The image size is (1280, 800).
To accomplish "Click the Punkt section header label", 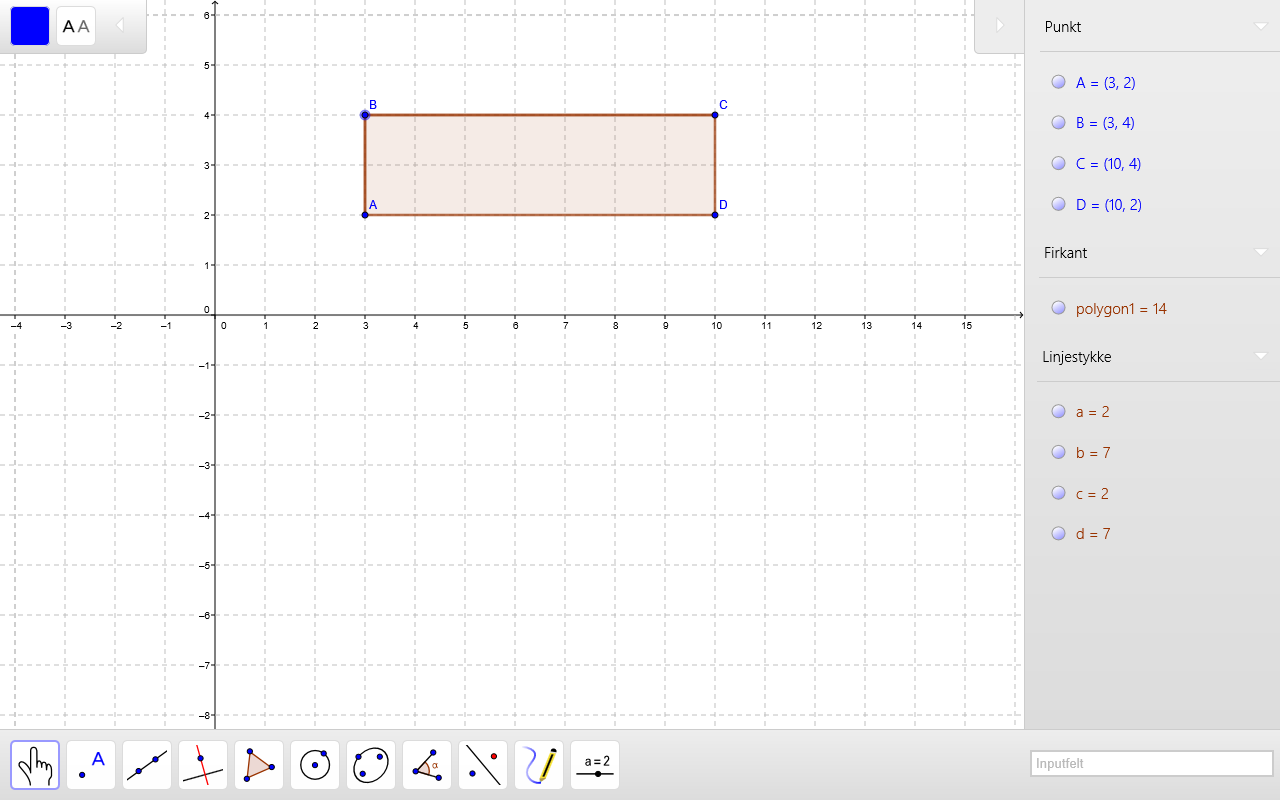I will tap(1063, 27).
